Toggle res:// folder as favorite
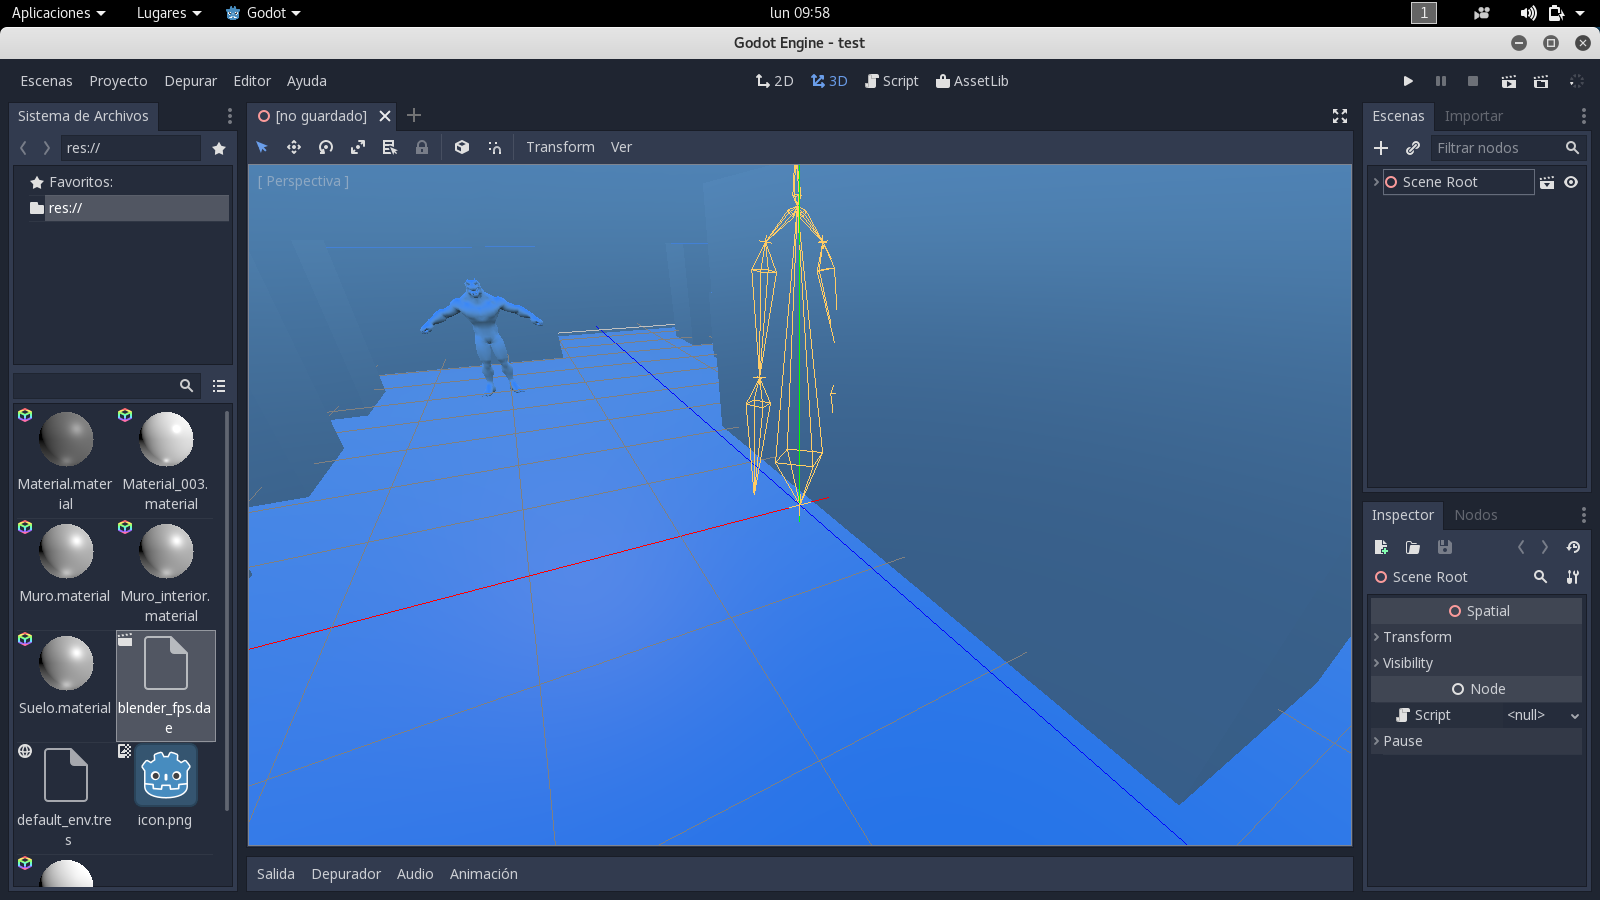Viewport: 1600px width, 900px height. (219, 148)
